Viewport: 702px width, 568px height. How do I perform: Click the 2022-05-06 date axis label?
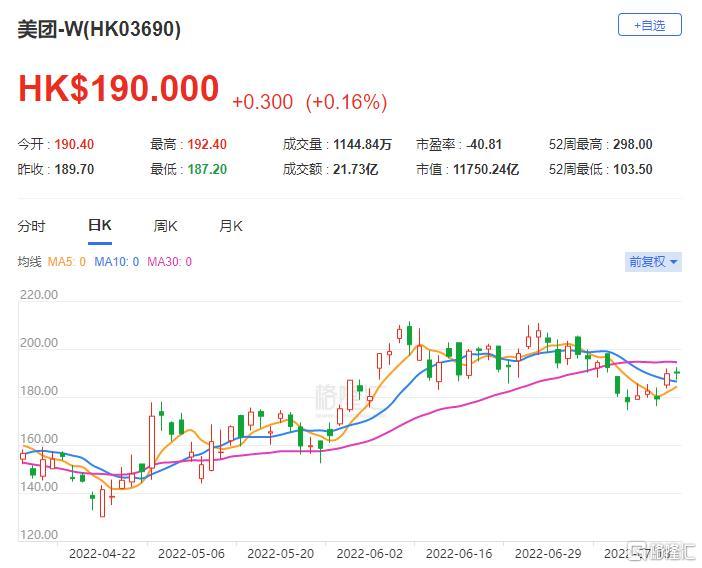tap(191, 554)
